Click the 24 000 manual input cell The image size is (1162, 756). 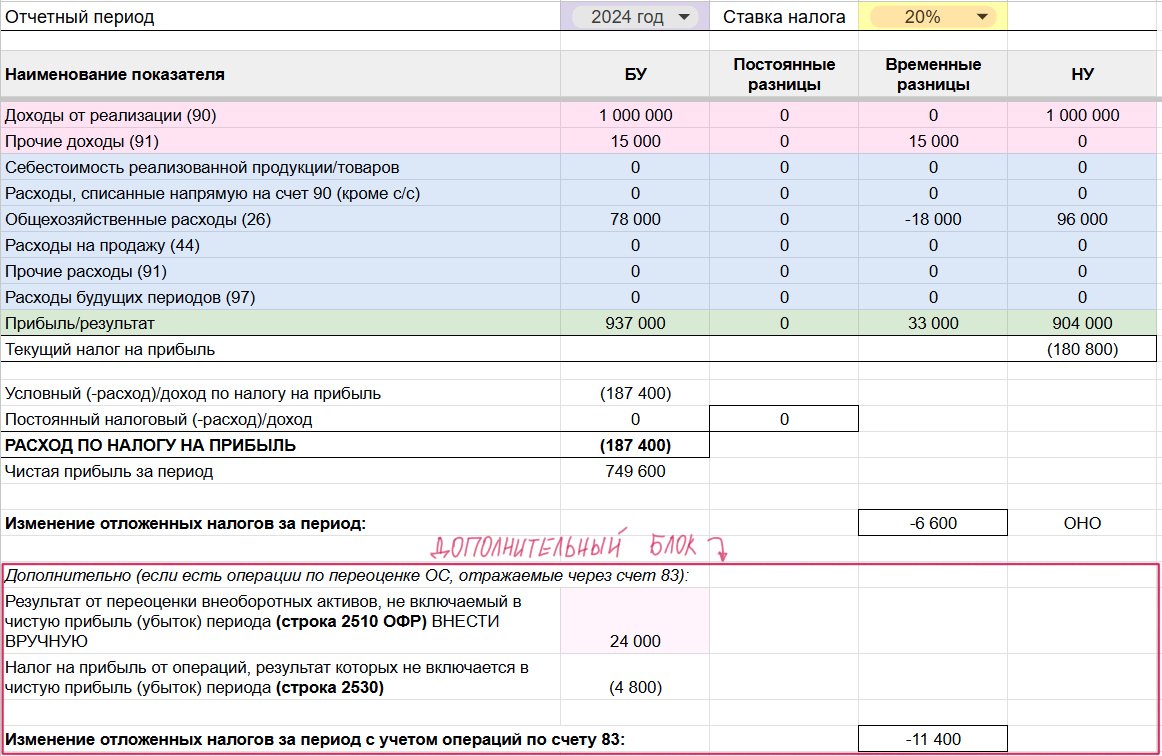point(635,621)
